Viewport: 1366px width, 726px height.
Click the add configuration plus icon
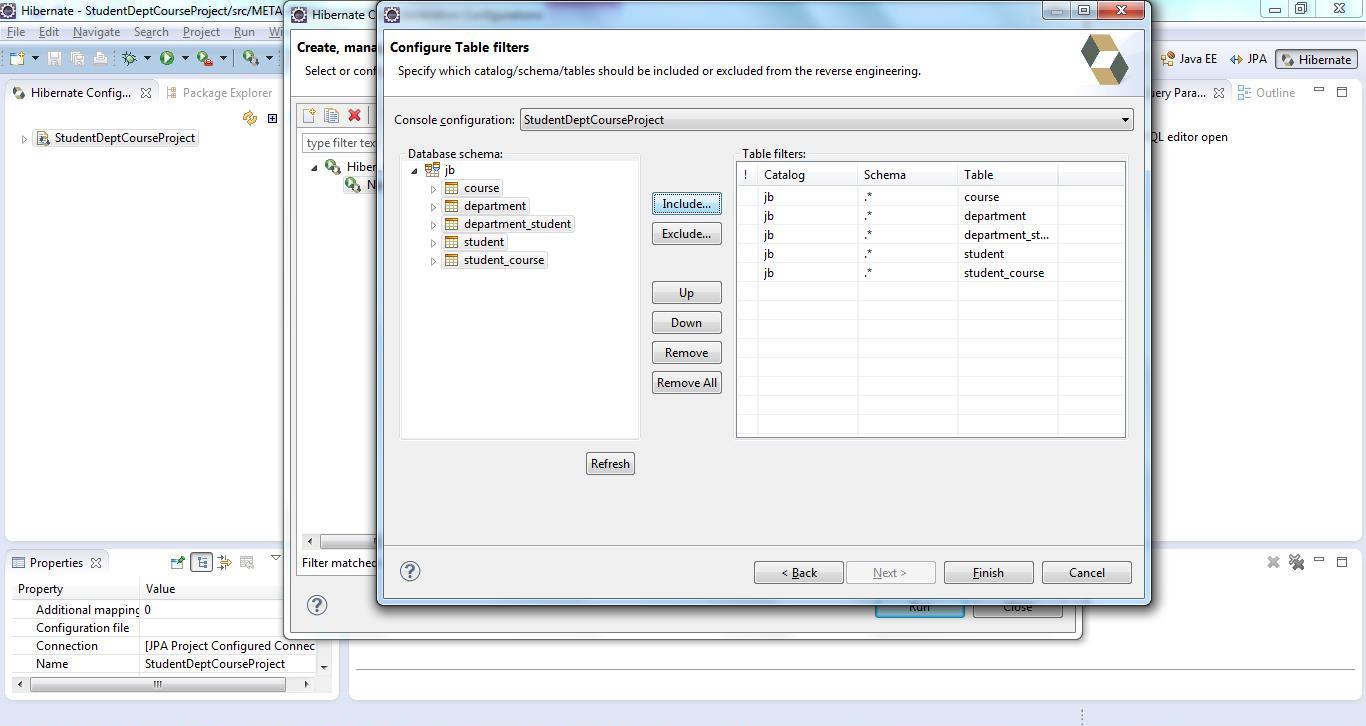tap(272, 118)
